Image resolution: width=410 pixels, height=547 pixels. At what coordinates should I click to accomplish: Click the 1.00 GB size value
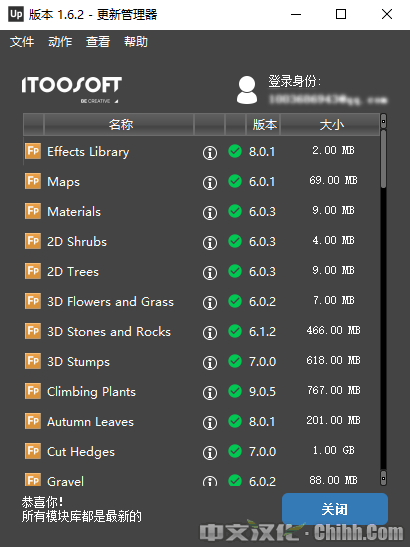pos(334,450)
